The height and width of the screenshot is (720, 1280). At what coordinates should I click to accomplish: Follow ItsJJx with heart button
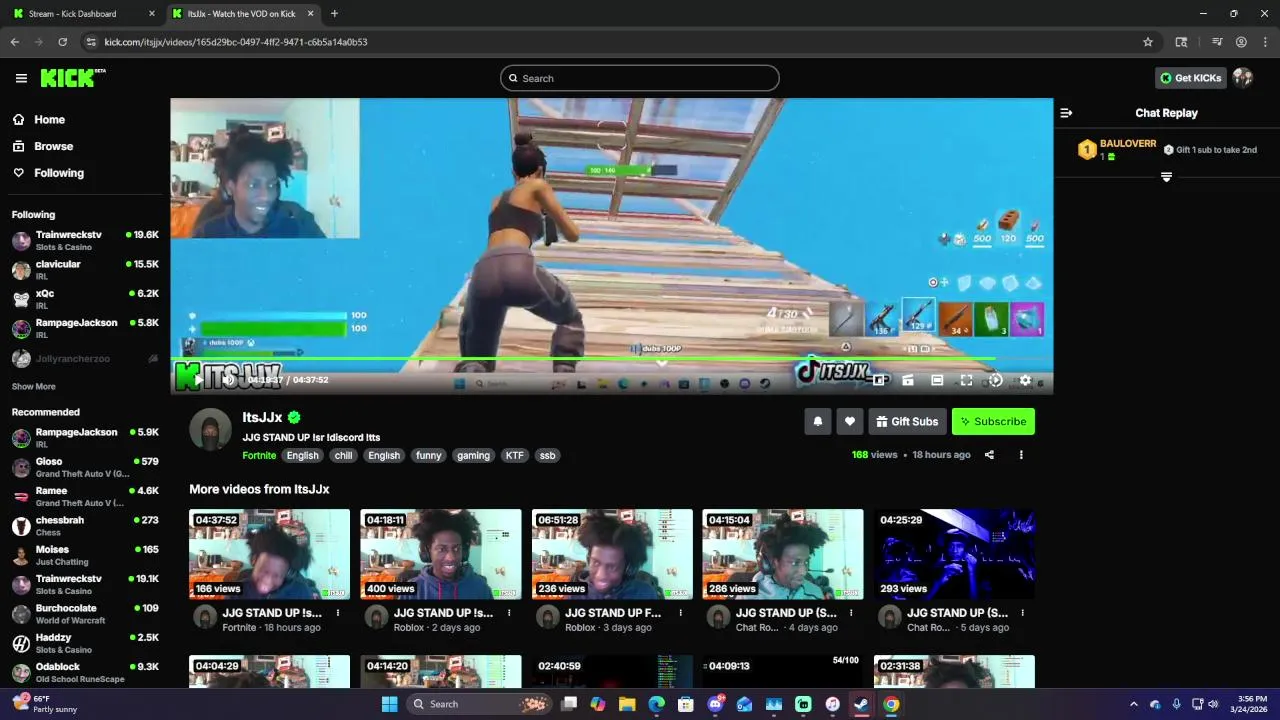click(850, 421)
